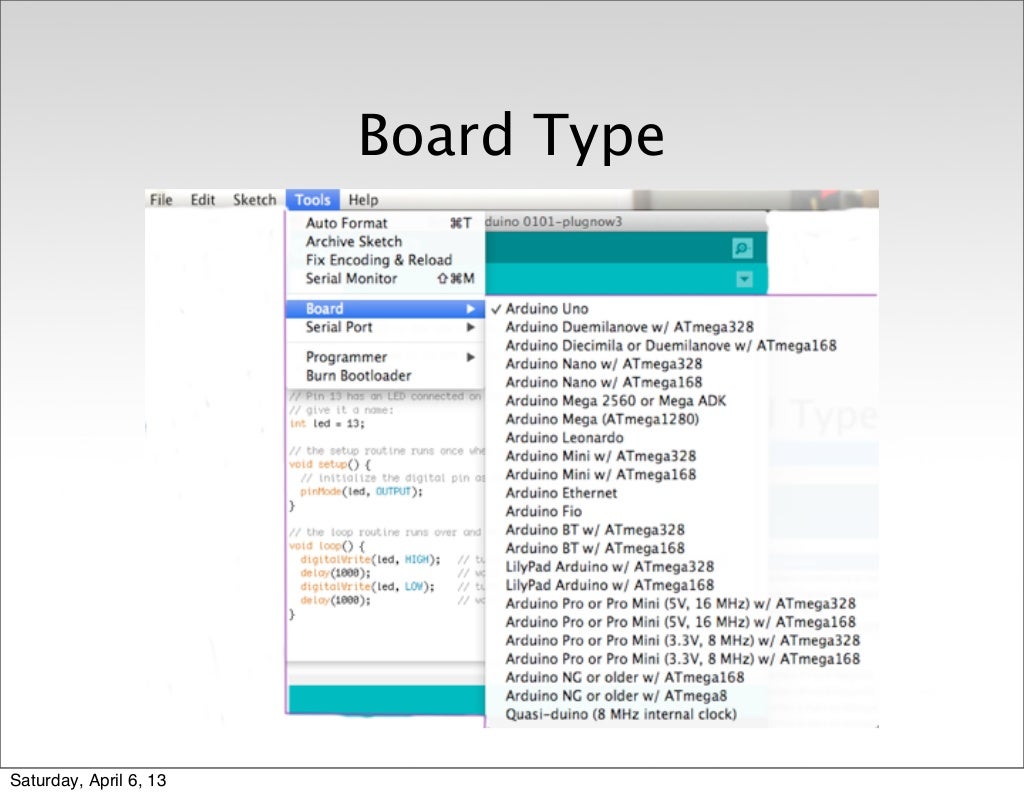Choose Arduino BT w/ ATmega168
This screenshot has height=797, width=1024.
point(681,549)
